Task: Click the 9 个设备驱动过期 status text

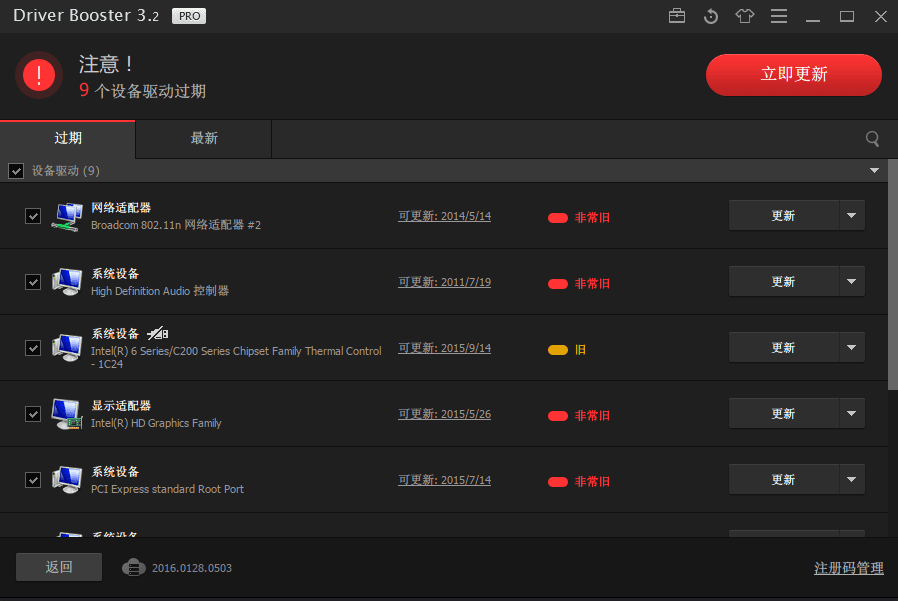Action: [143, 91]
